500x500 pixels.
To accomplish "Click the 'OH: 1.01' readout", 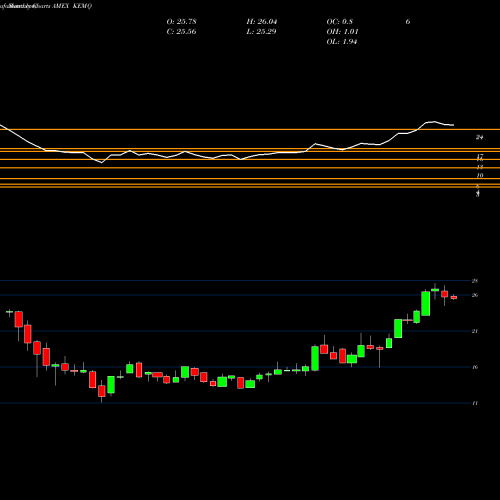I will tap(342, 32).
